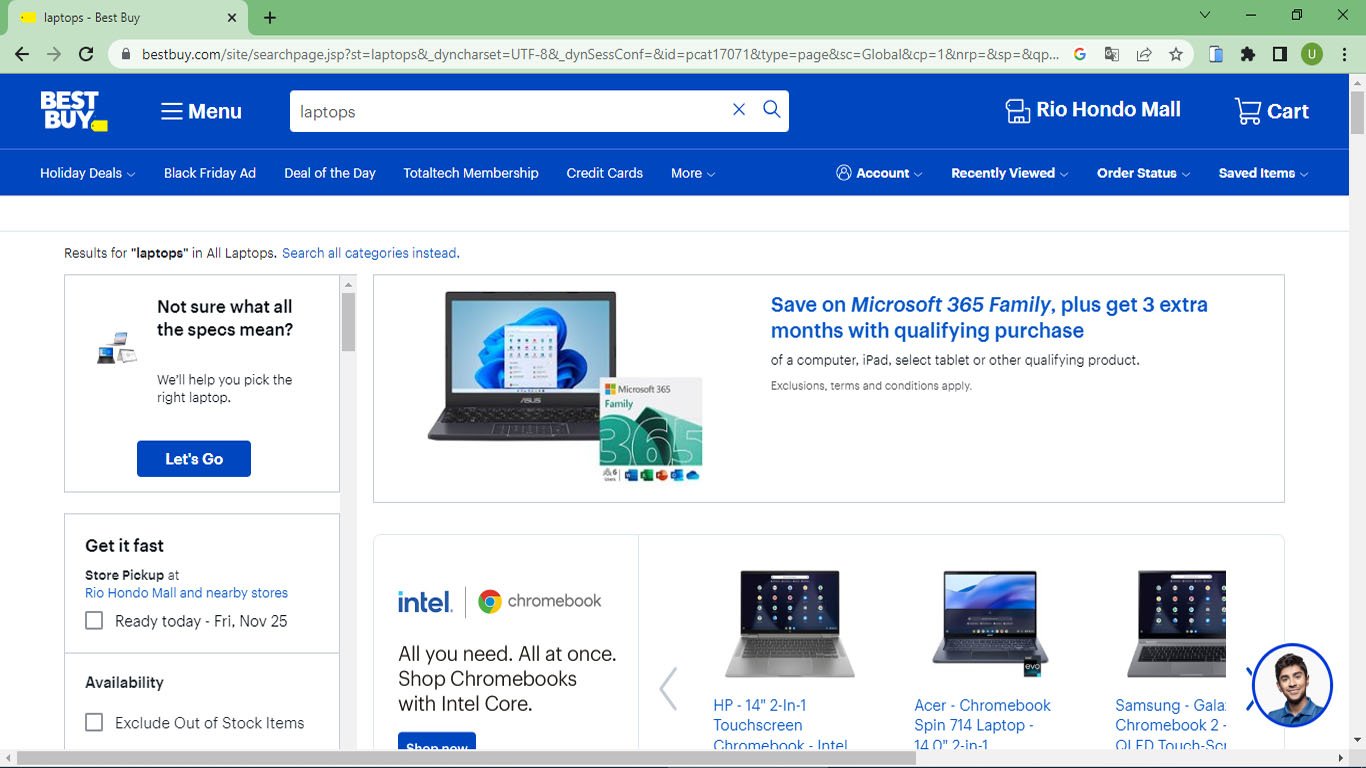
Task: Click Search all categories instead link
Action: click(370, 253)
